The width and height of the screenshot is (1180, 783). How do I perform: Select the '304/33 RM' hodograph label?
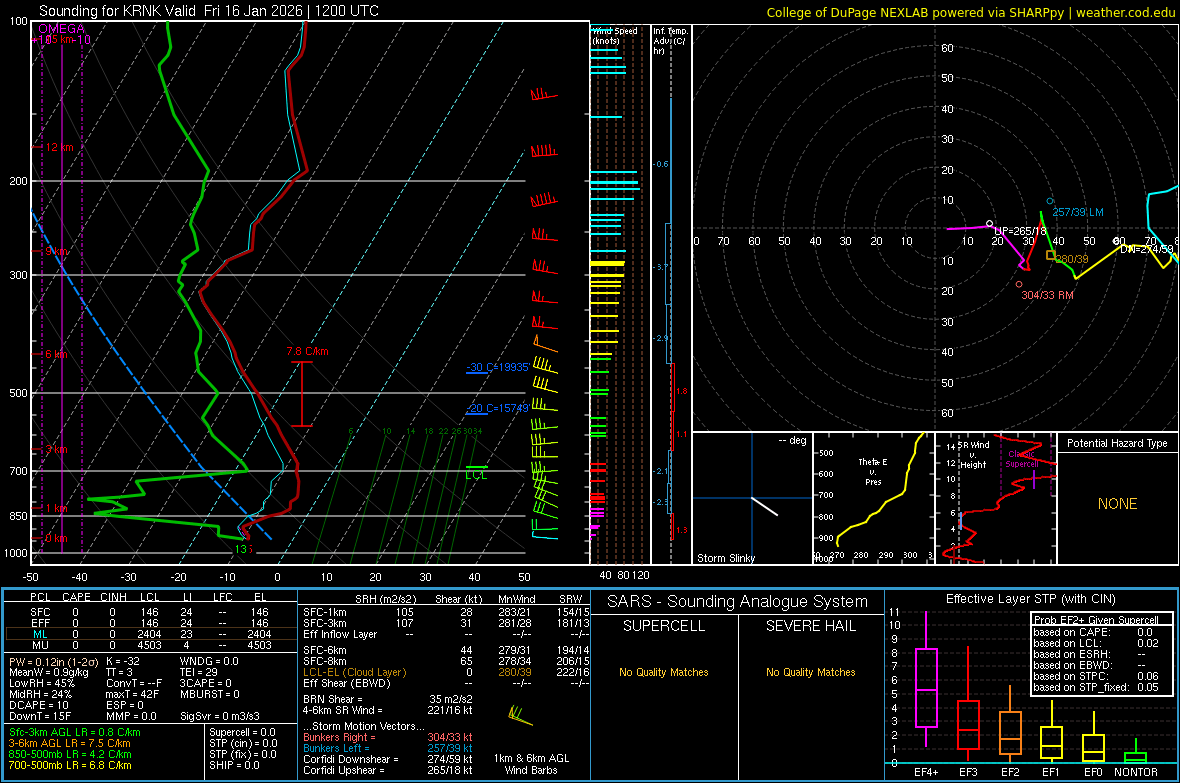(1047, 295)
